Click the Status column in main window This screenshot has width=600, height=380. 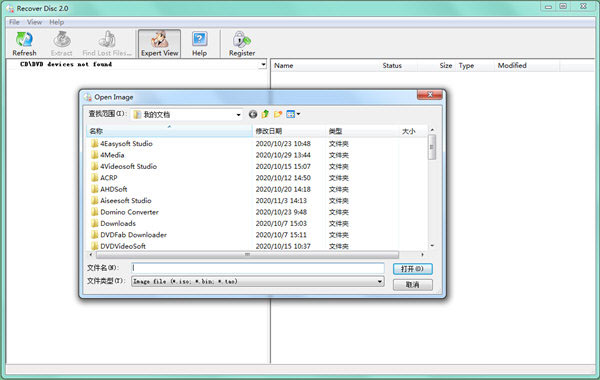[392, 65]
